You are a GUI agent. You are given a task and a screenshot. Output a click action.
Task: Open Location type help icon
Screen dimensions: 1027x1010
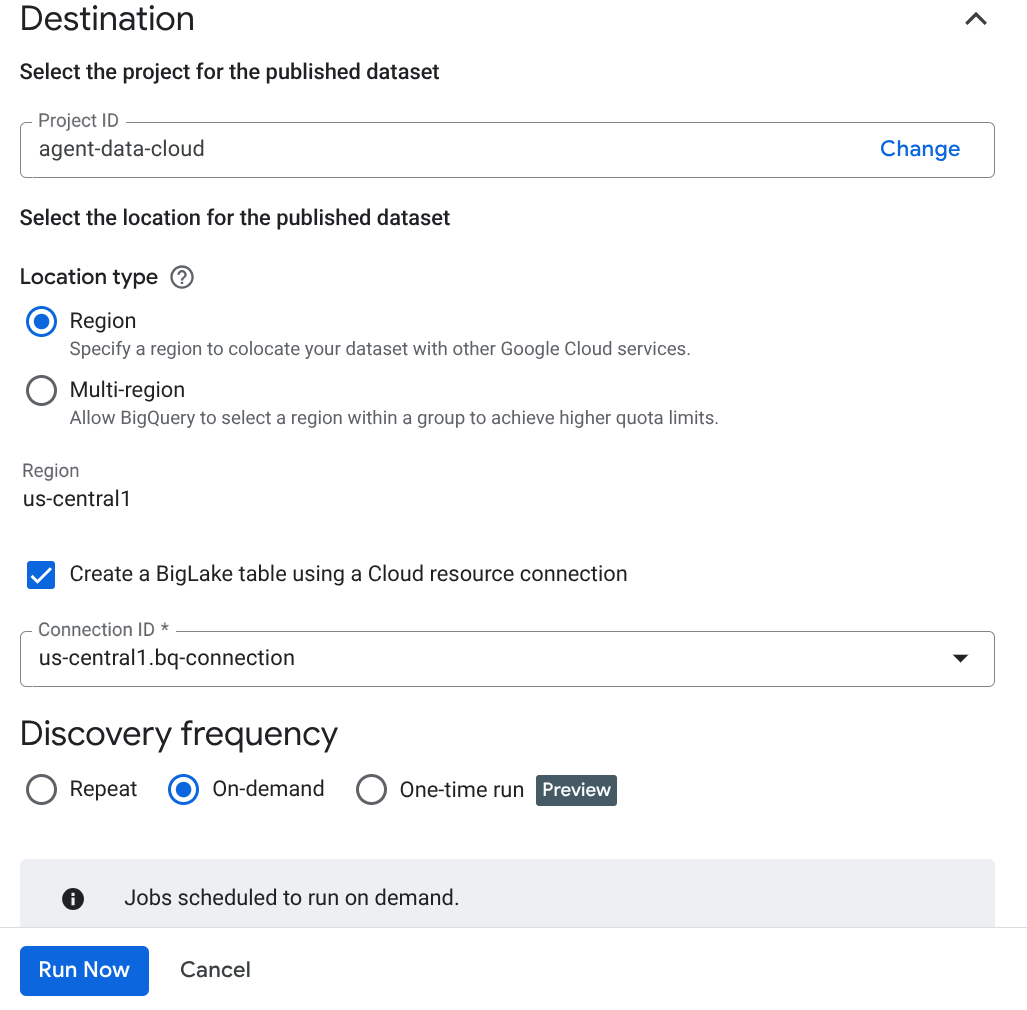182,277
